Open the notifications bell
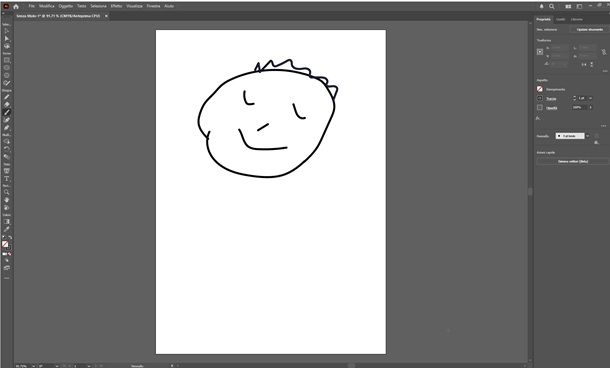 [x=542, y=6]
